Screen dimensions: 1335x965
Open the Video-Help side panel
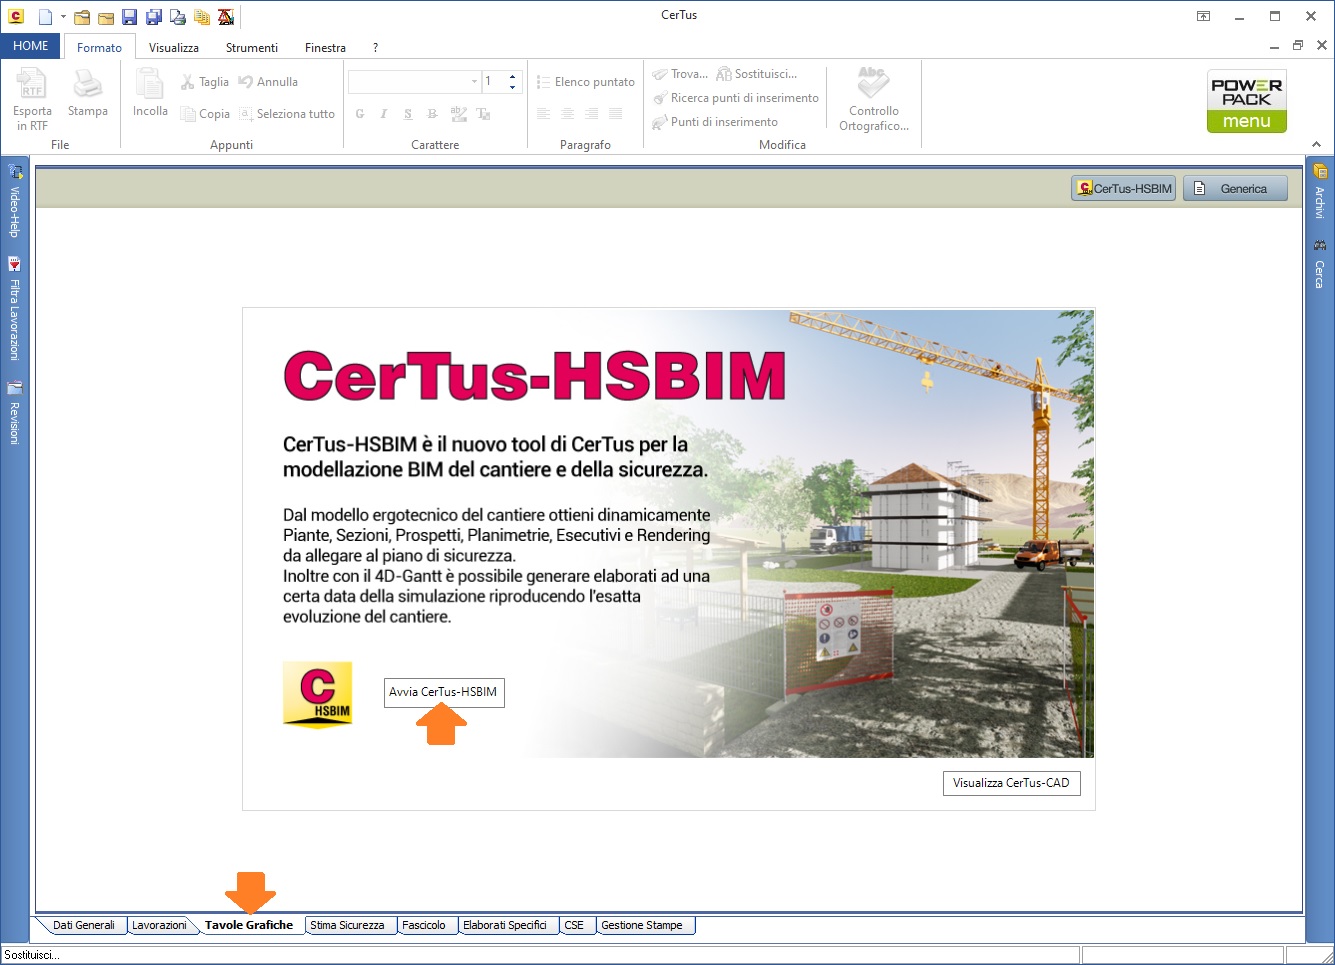(14, 201)
